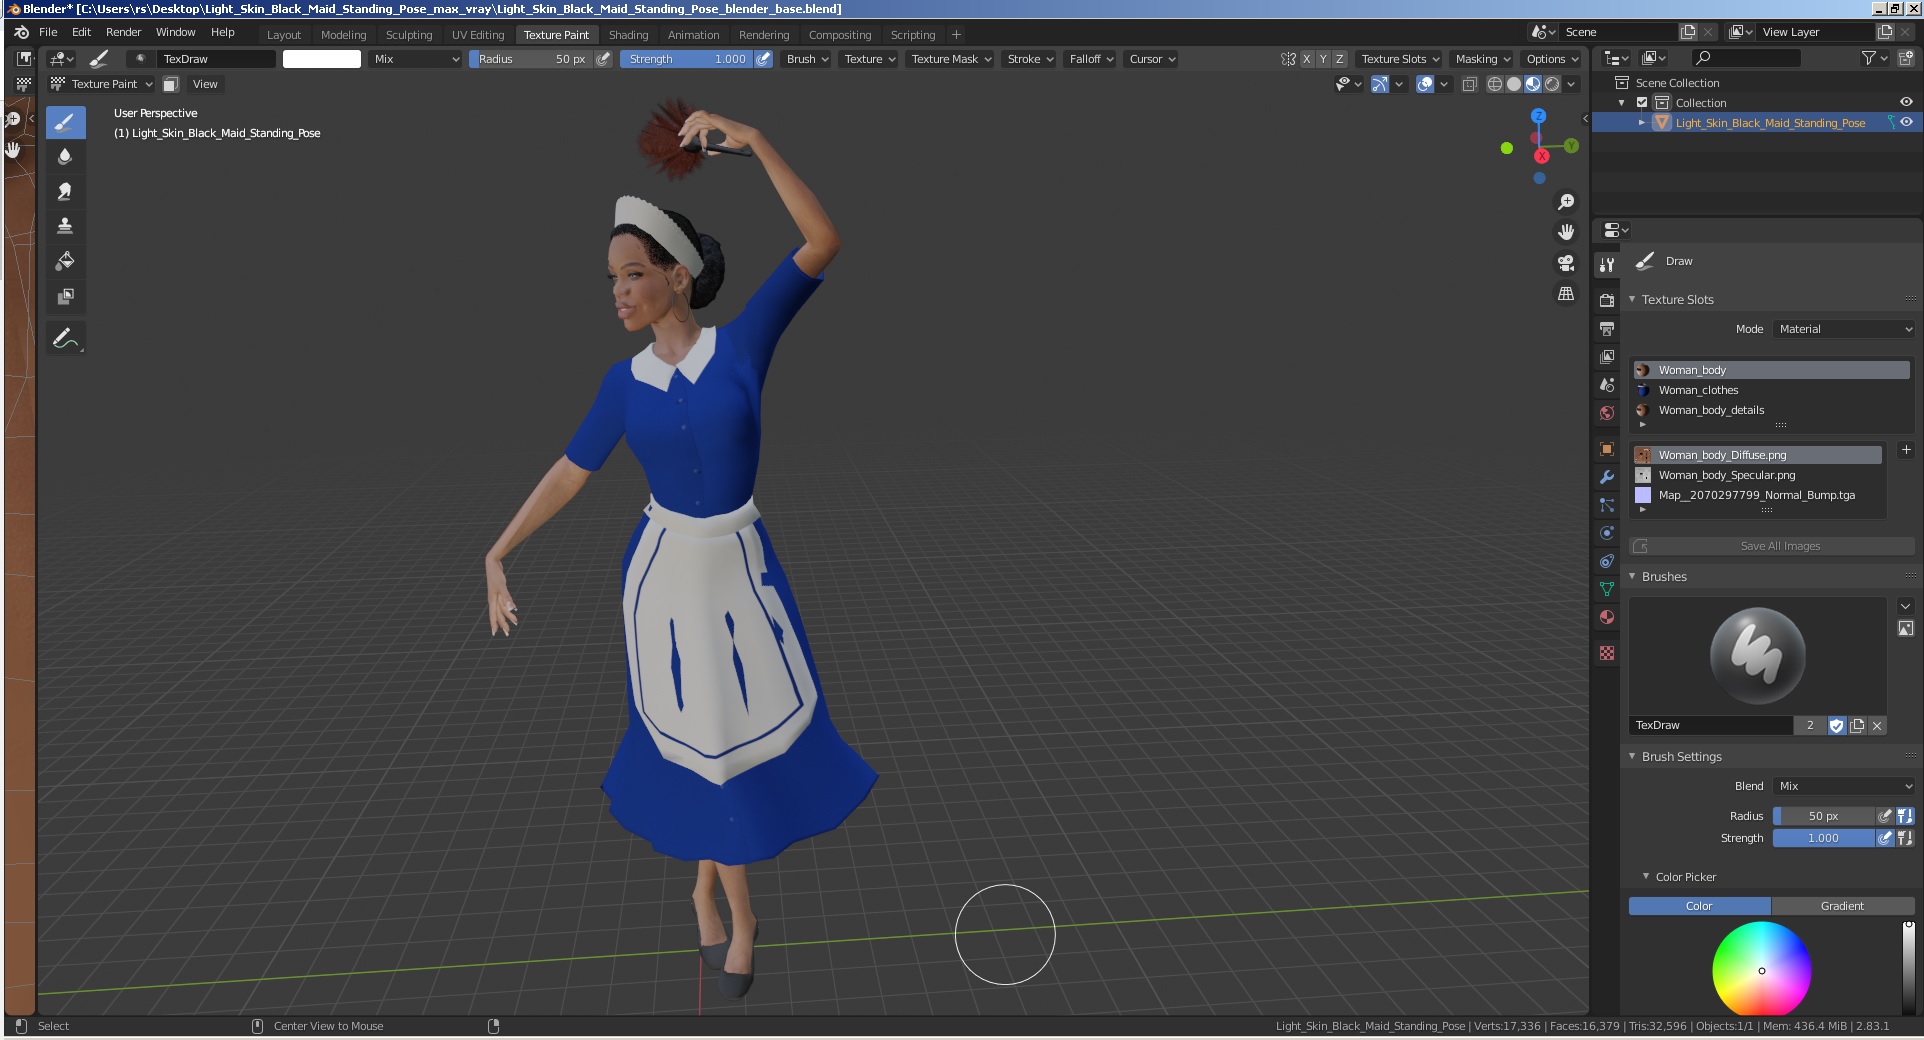Screen dimensions: 1924x1040
Task: Switch to Material Preview shading
Action: [x=1533, y=84]
